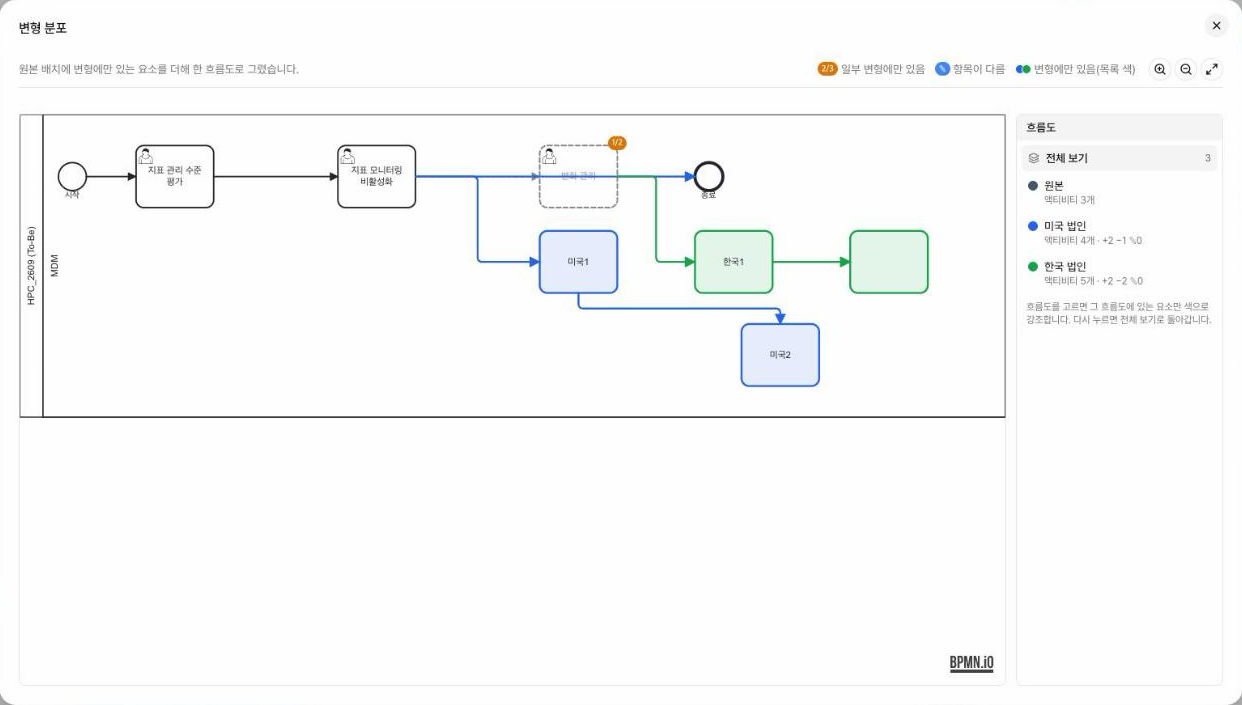1242x705 pixels.
Task: Click the orange 1/2 variant badge
Action: 617,143
